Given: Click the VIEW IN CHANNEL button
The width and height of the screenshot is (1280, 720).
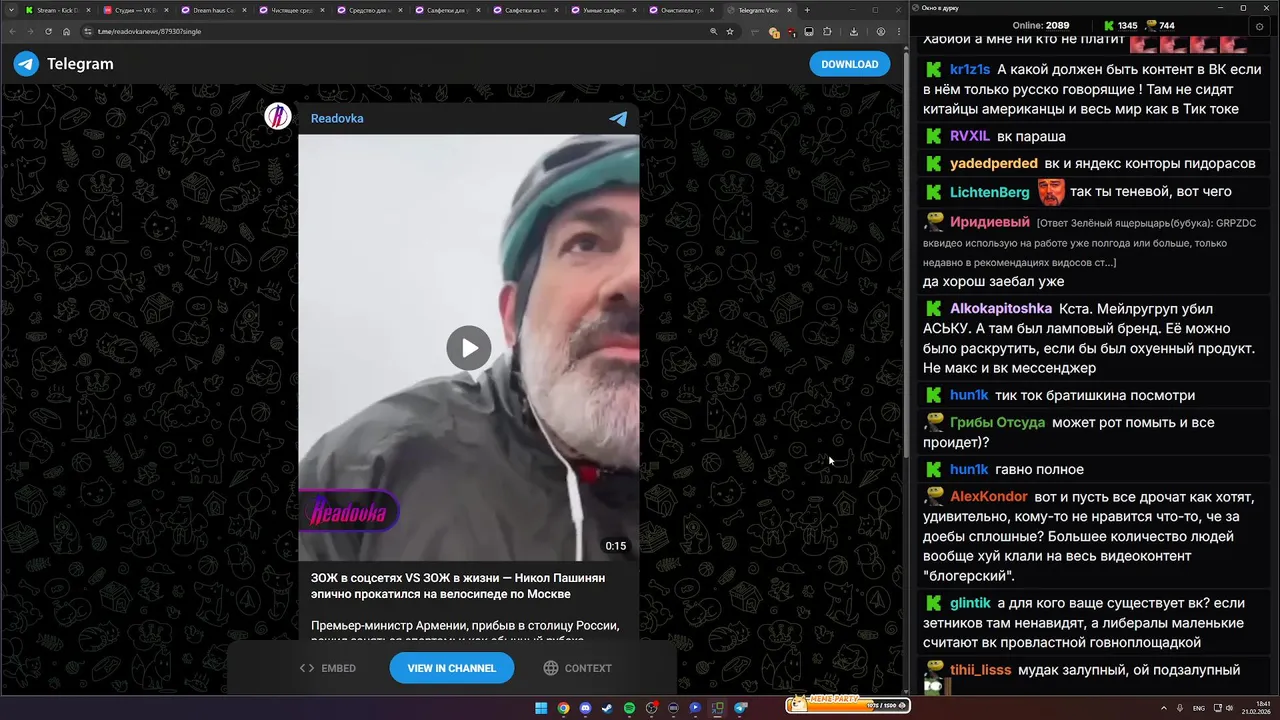Looking at the screenshot, I should [452, 668].
